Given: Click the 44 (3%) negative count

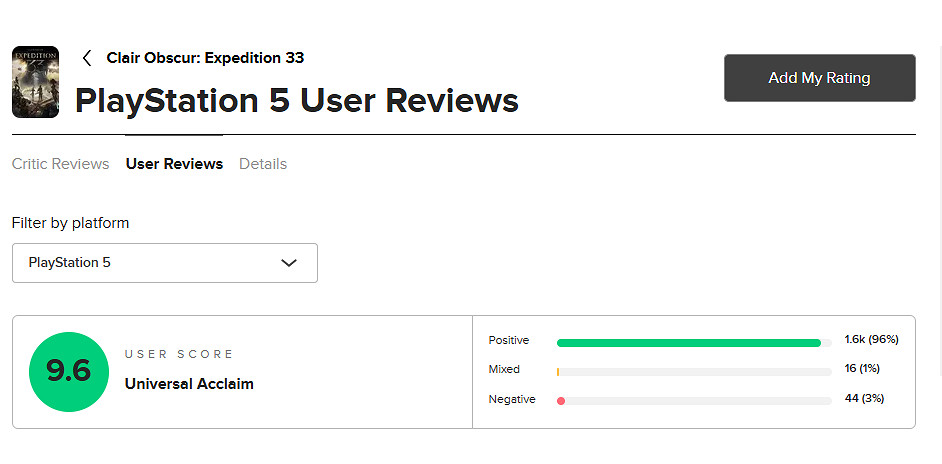Looking at the screenshot, I should point(864,399).
